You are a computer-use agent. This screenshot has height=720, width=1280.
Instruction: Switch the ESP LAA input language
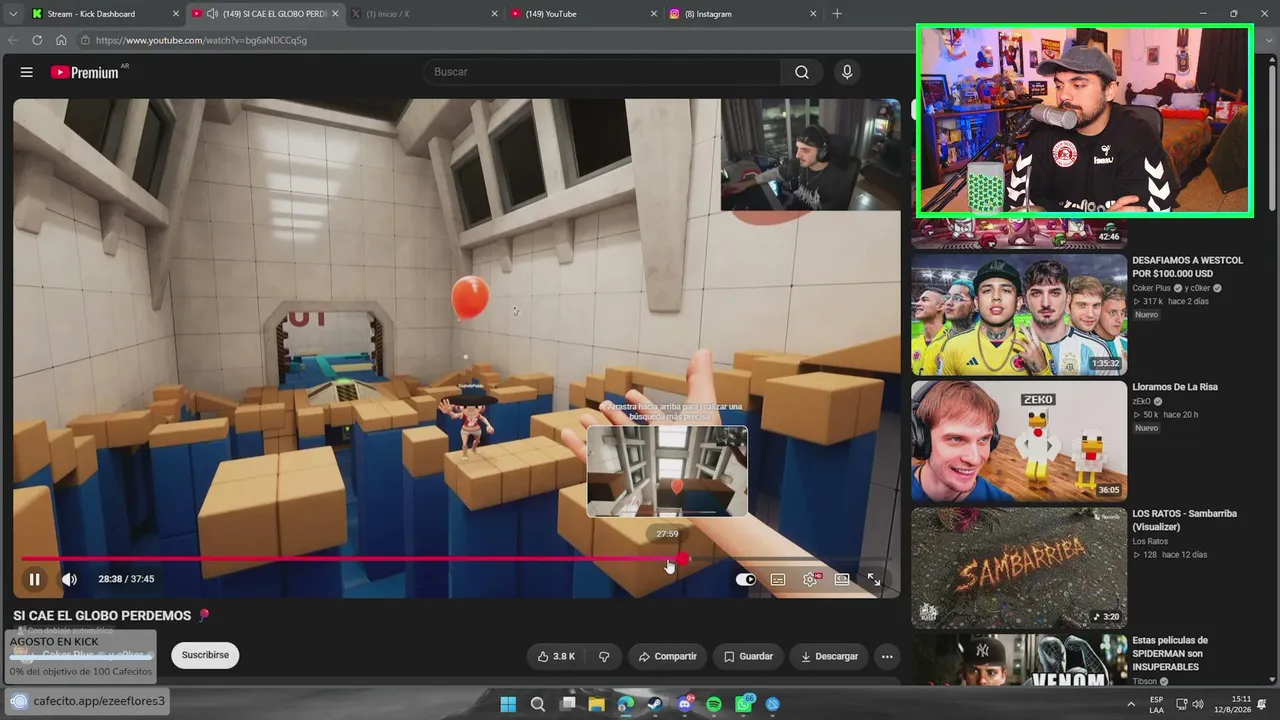tap(1157, 704)
